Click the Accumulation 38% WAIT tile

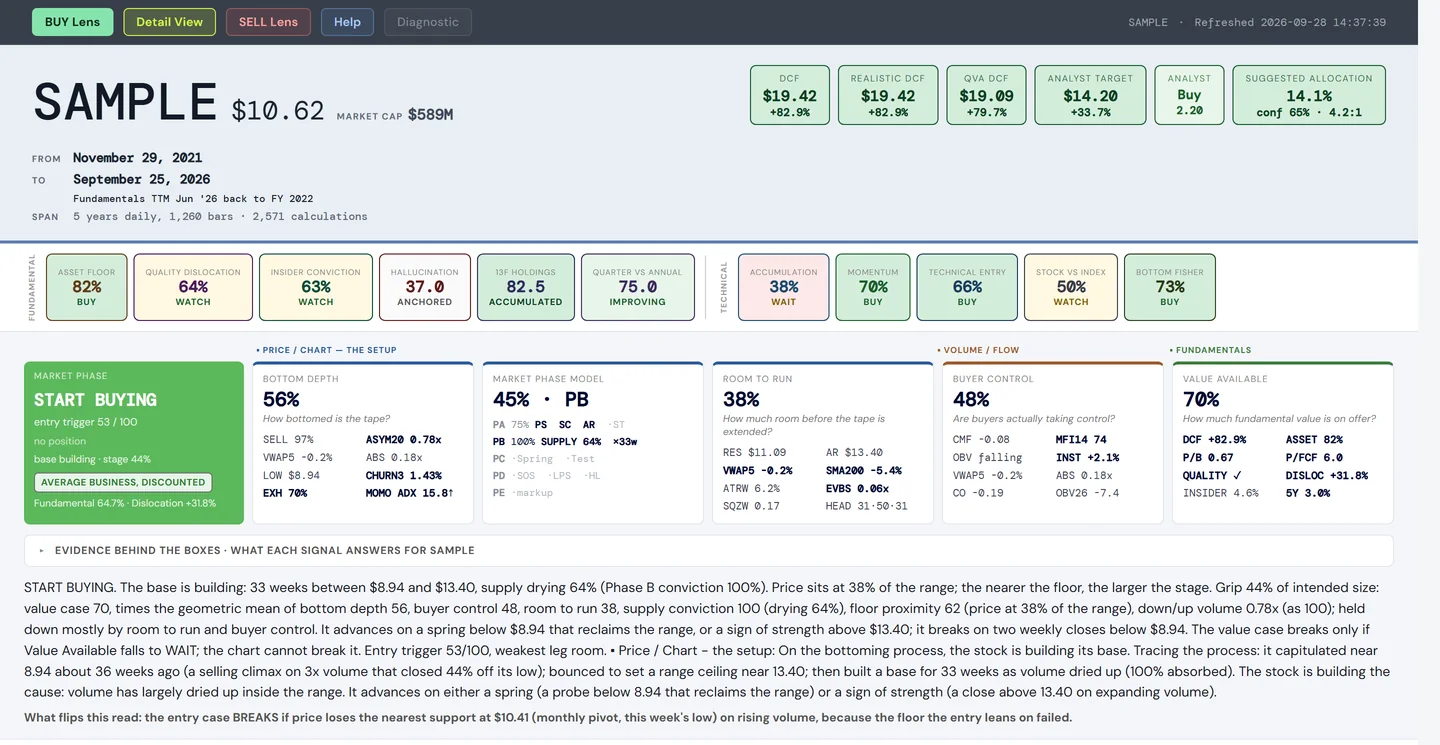[784, 287]
